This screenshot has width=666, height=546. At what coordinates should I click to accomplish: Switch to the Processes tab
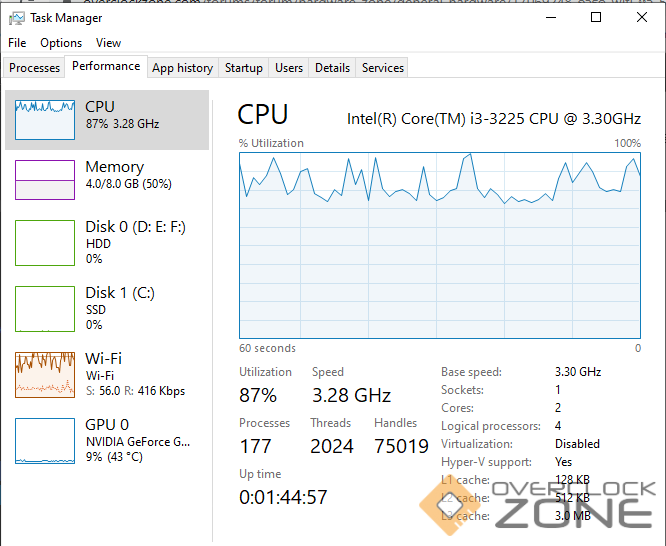35,68
